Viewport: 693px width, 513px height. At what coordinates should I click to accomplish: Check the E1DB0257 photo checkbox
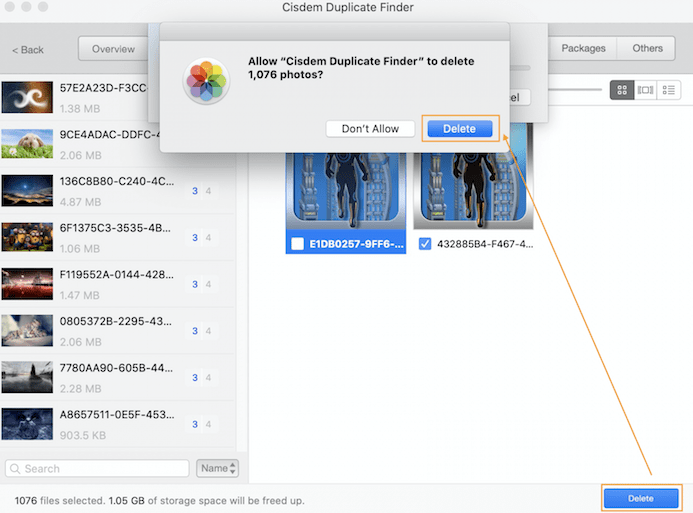click(297, 243)
